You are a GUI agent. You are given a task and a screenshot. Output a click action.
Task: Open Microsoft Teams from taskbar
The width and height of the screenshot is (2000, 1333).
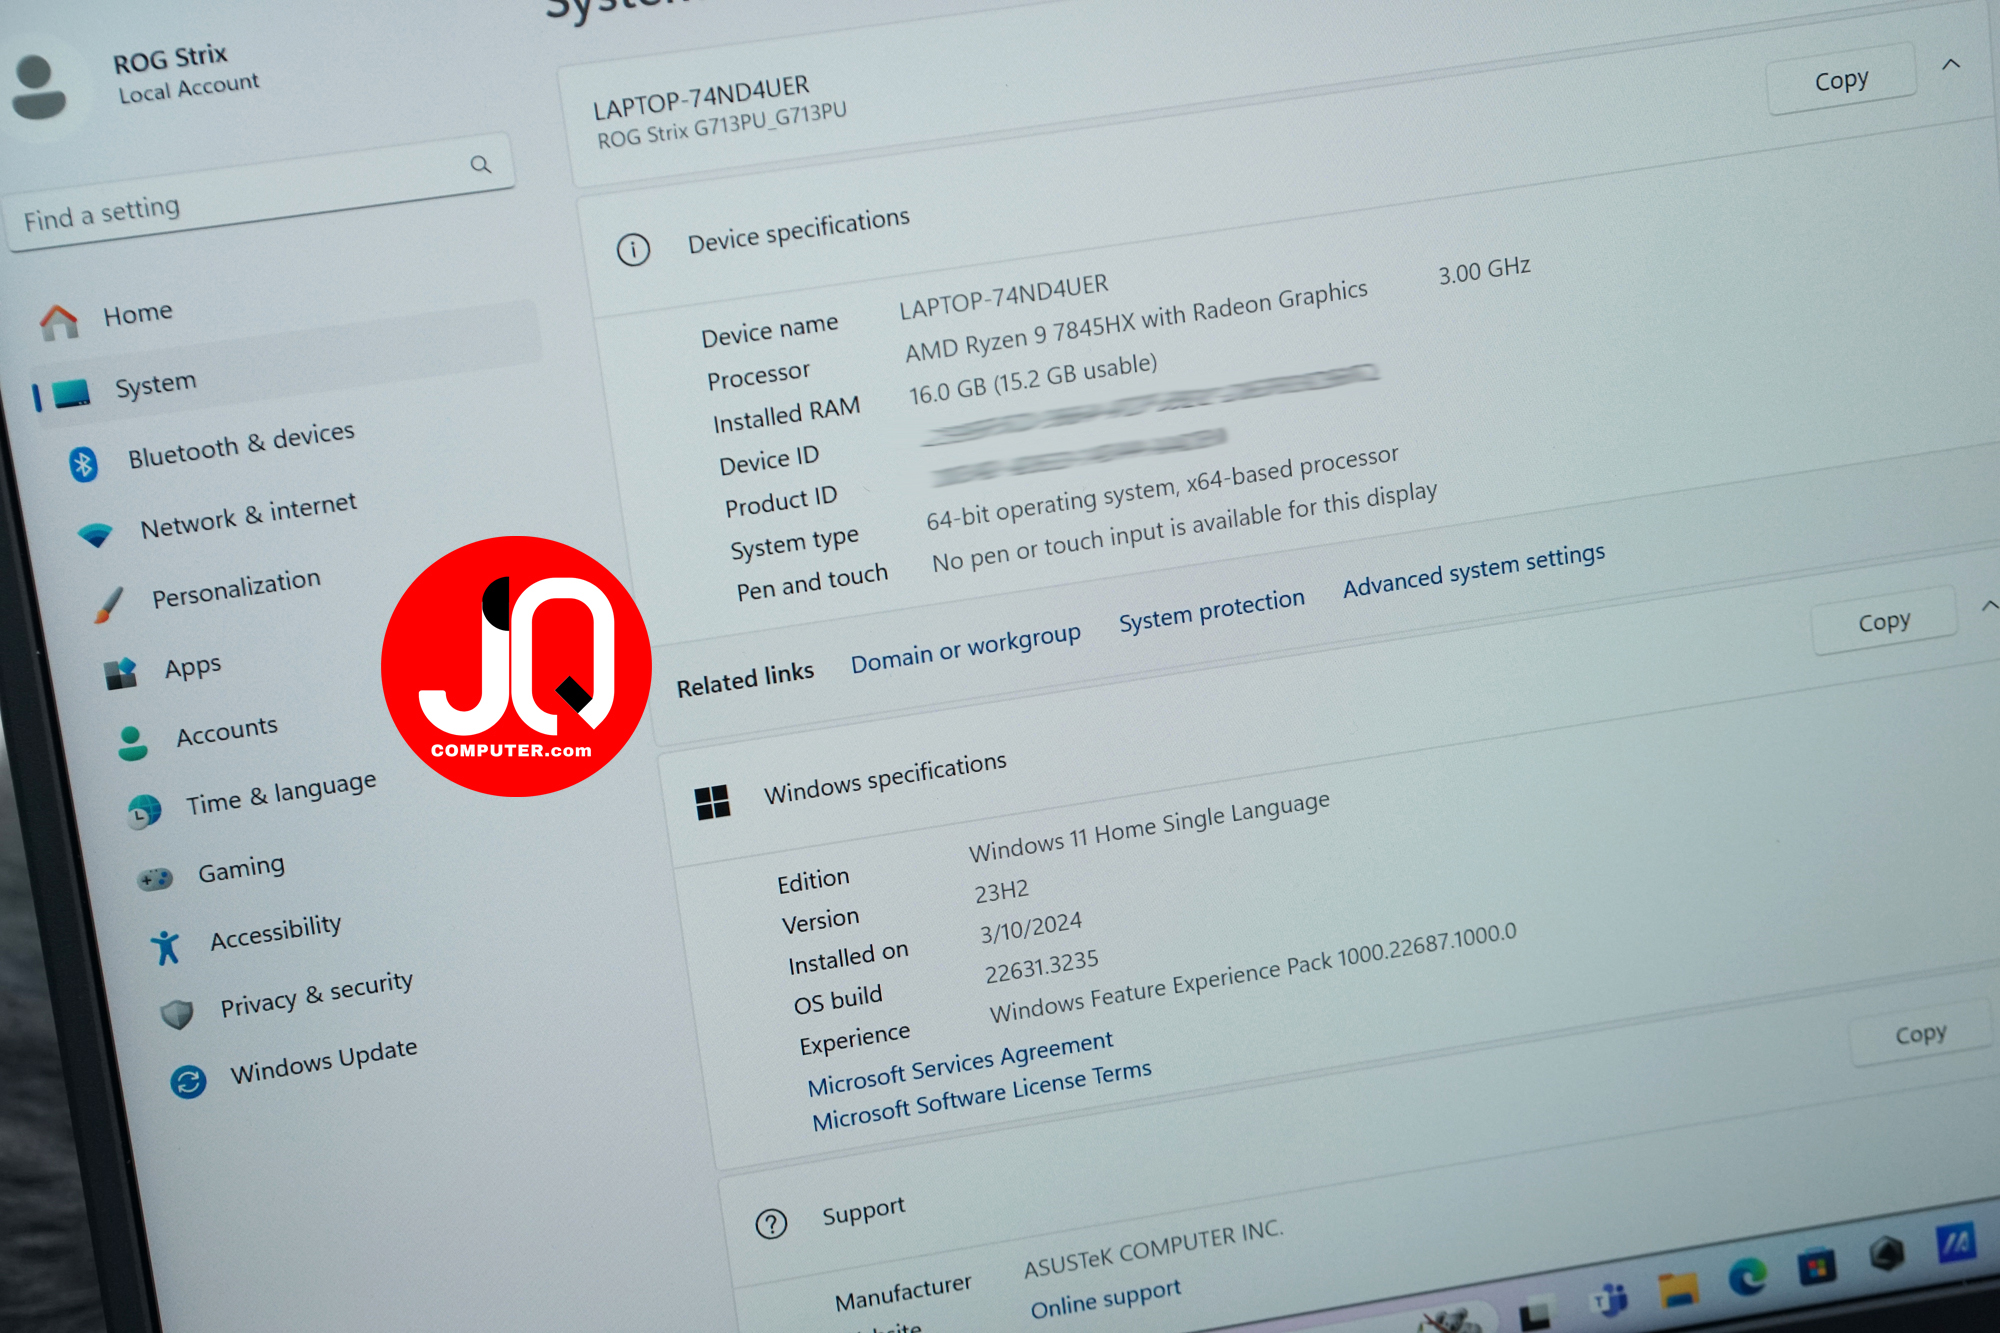(1610, 1299)
